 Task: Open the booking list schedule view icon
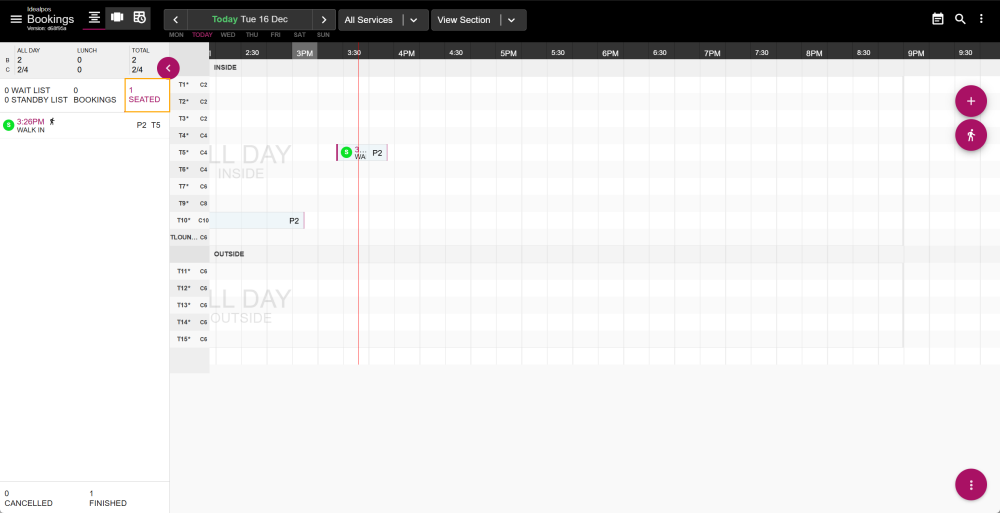[x=140, y=18]
